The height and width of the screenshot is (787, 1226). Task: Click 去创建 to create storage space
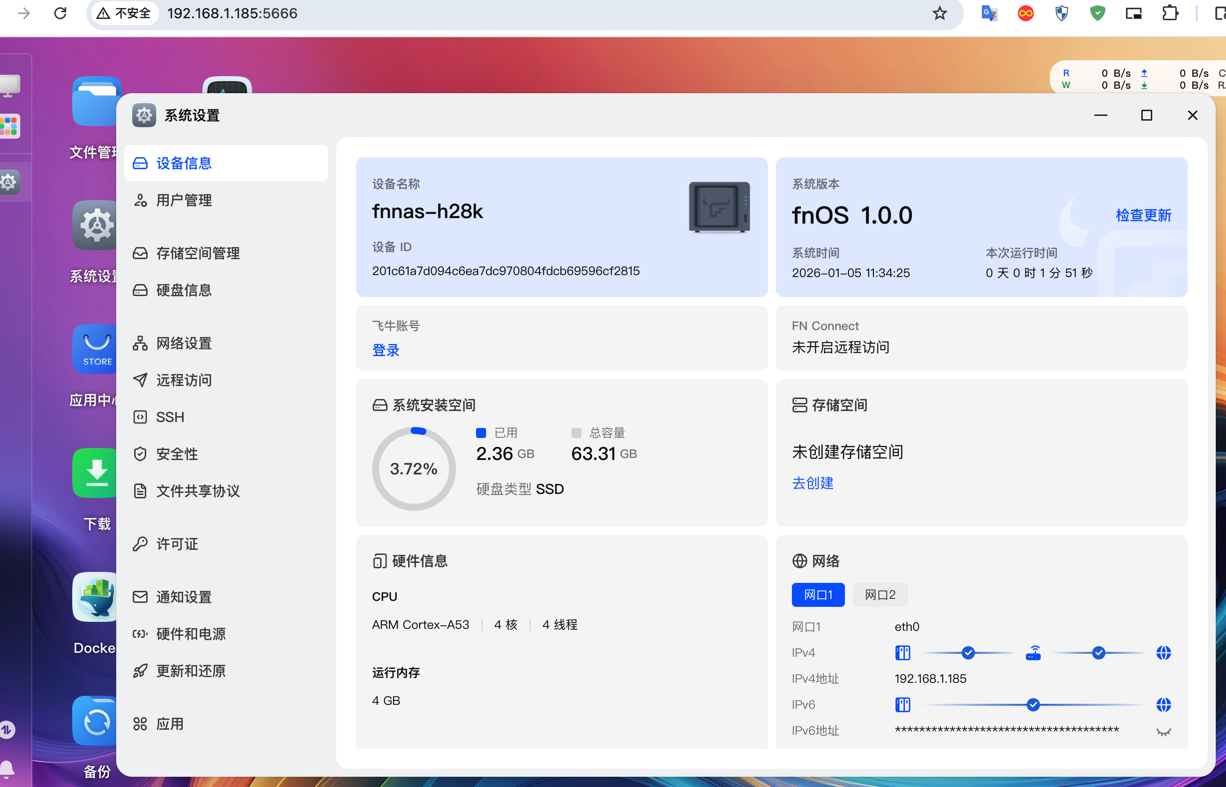pos(813,483)
